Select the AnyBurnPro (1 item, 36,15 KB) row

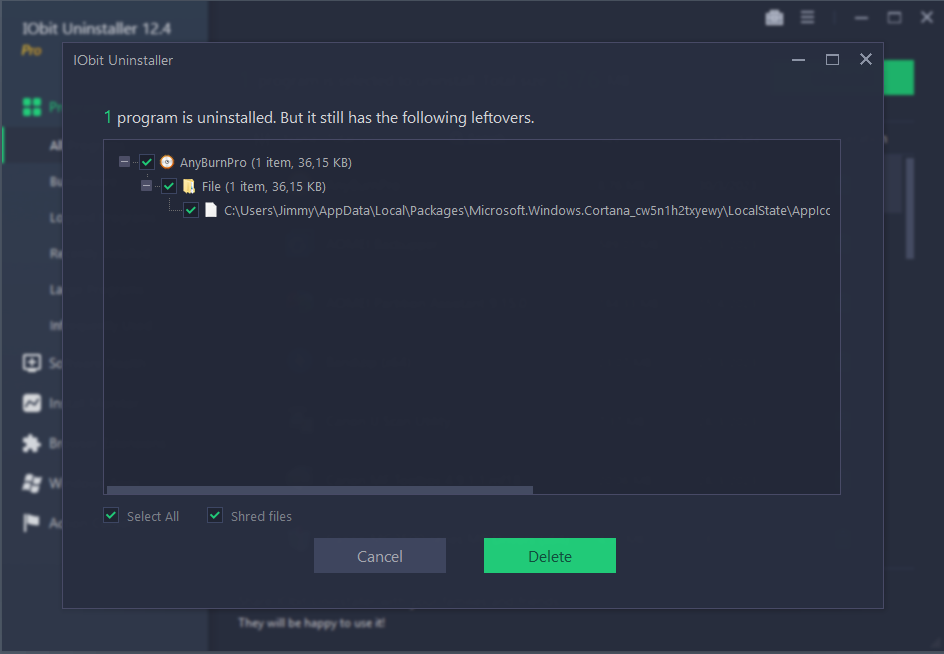pyautogui.click(x=266, y=163)
